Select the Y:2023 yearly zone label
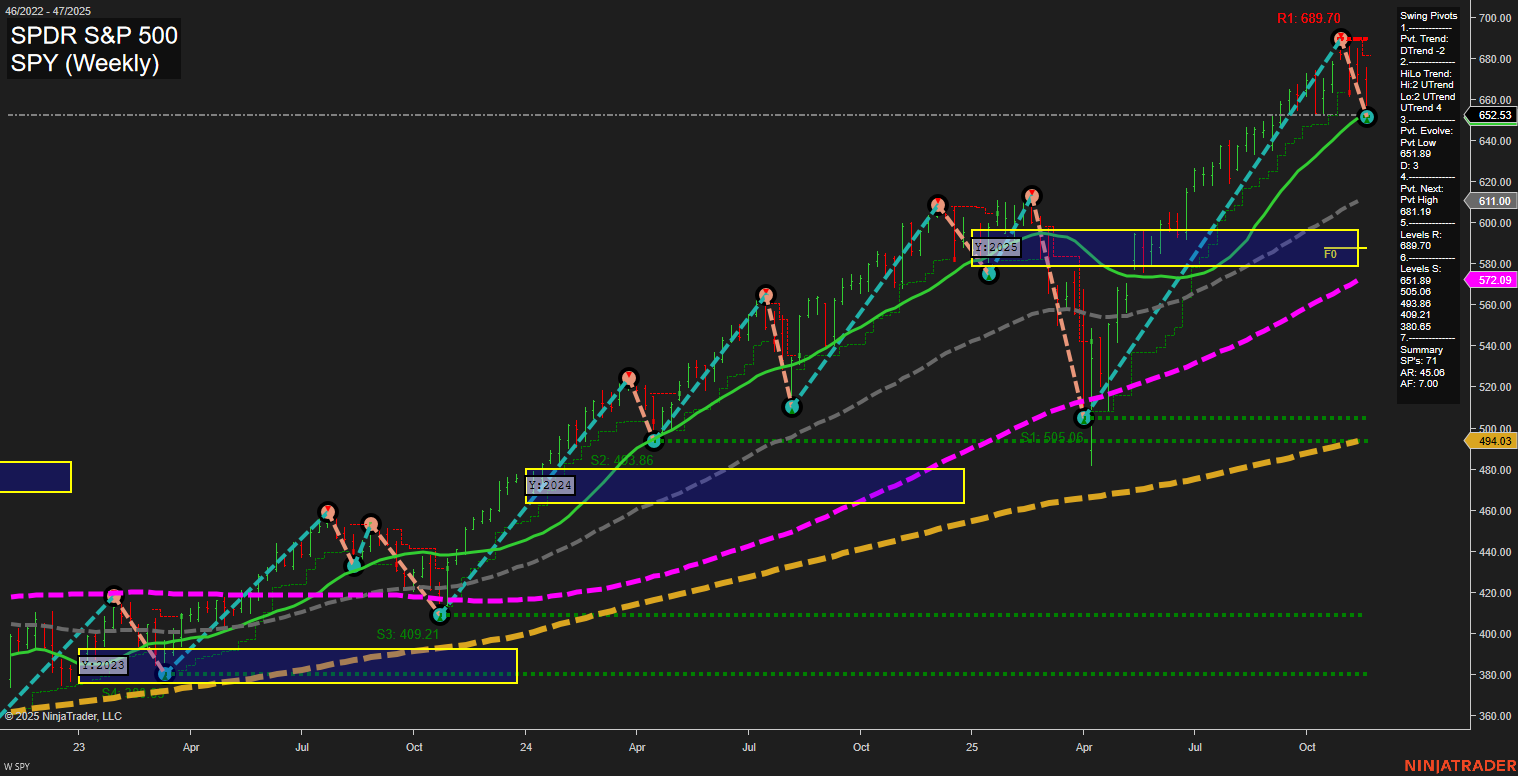The image size is (1518, 776). tap(103, 666)
